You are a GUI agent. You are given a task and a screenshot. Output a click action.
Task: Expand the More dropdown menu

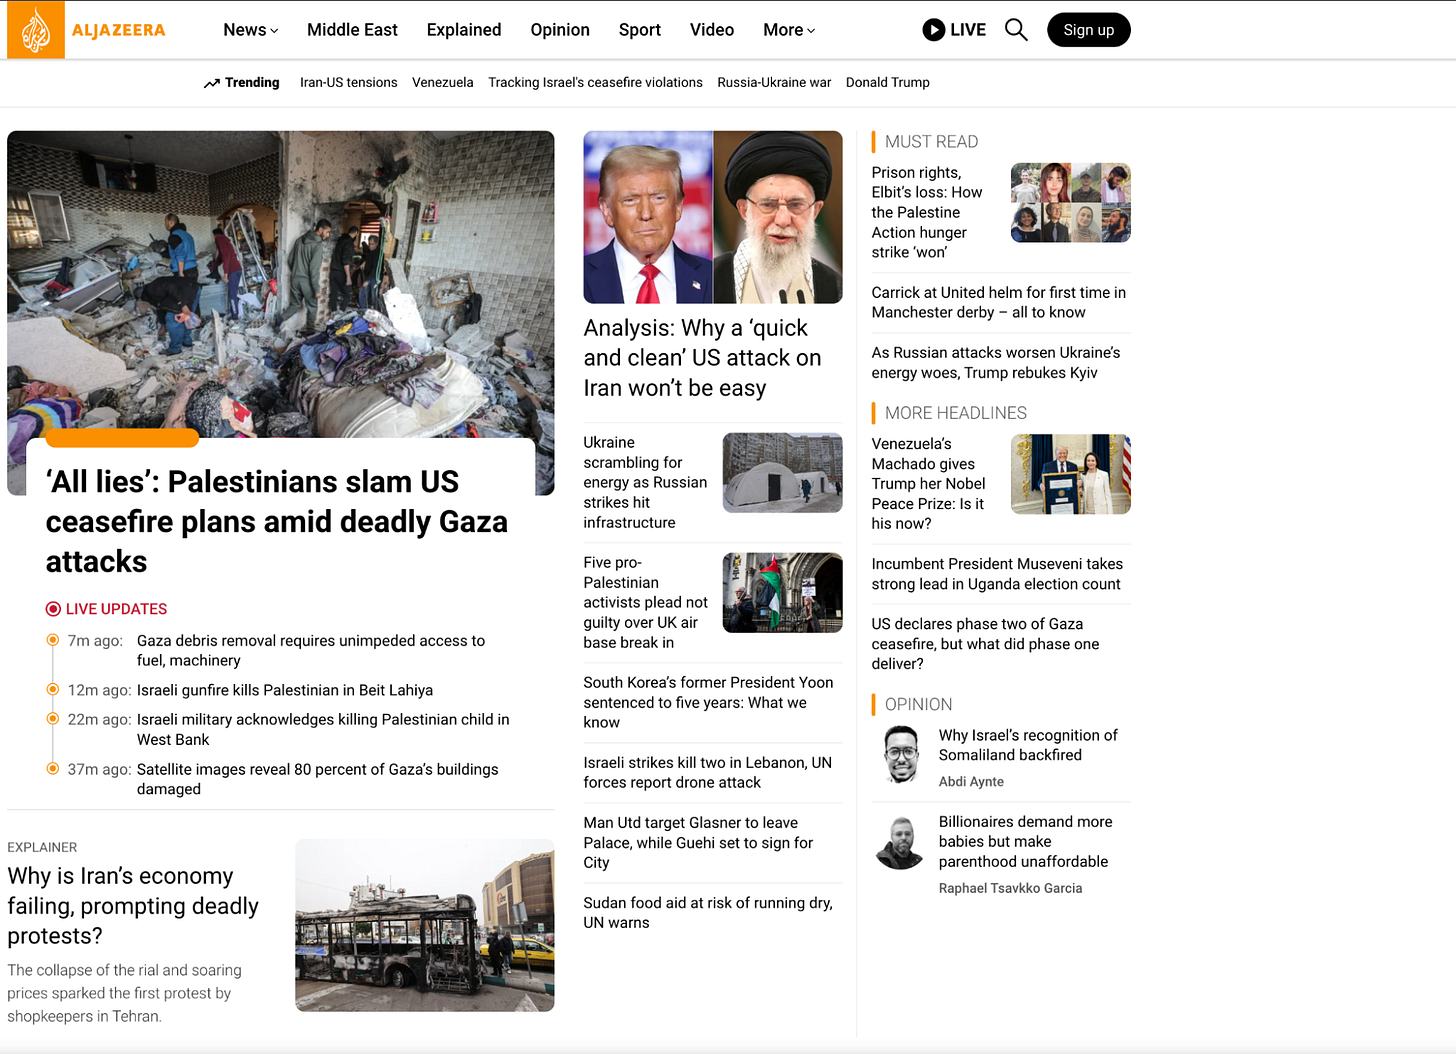point(789,30)
